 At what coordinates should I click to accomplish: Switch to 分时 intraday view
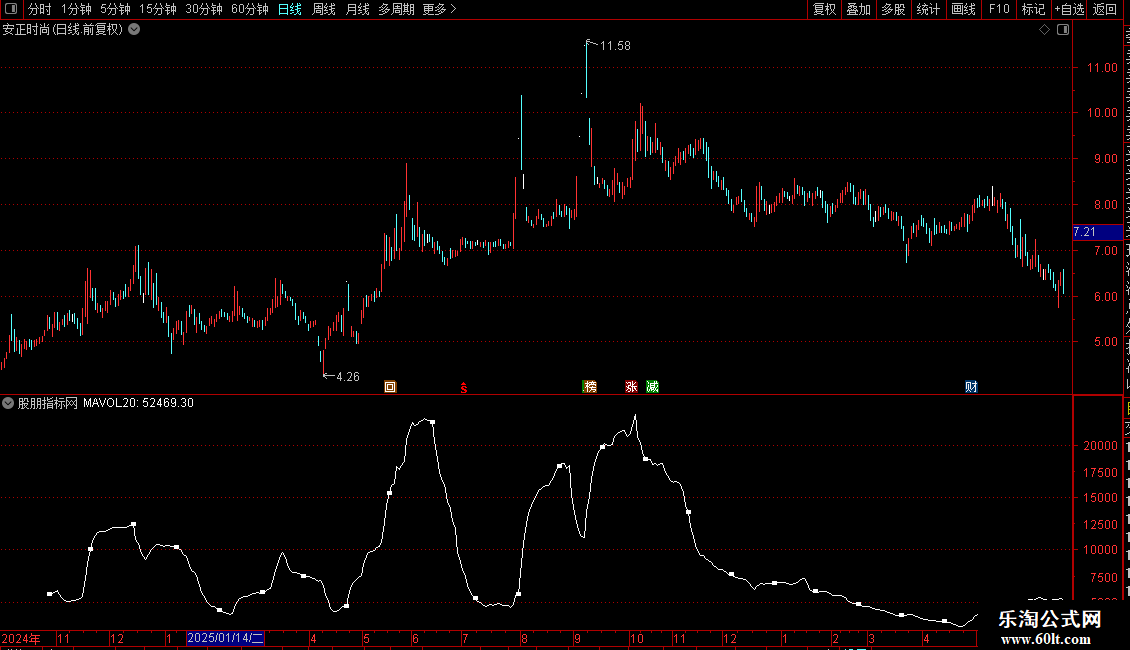[x=40, y=9]
